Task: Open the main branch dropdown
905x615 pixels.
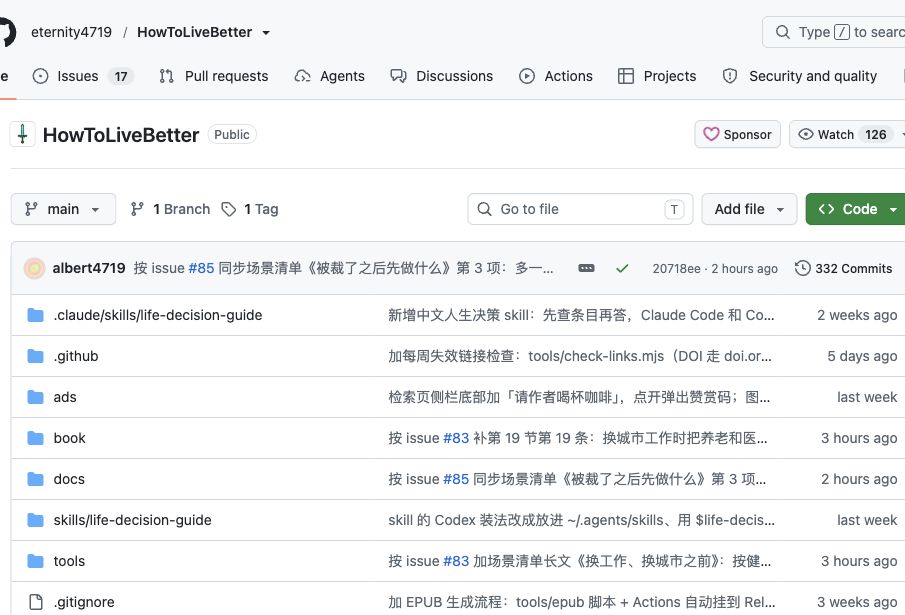Action: [x=63, y=209]
